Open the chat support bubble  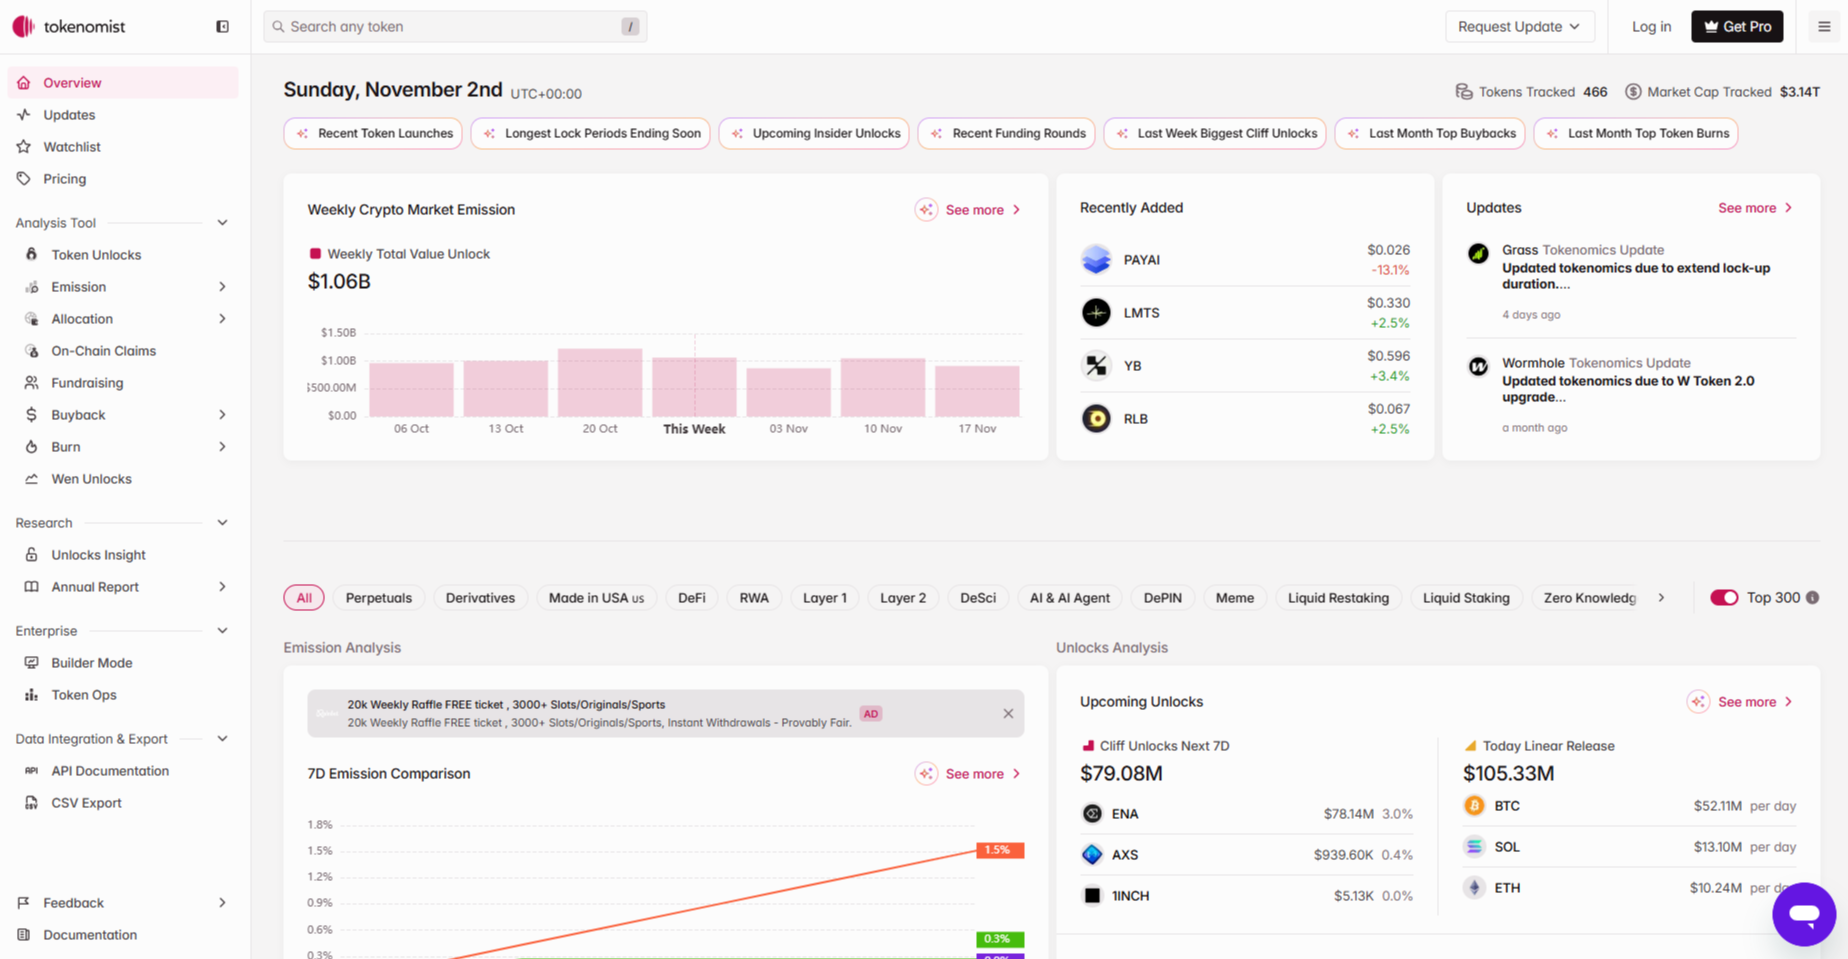(x=1803, y=913)
